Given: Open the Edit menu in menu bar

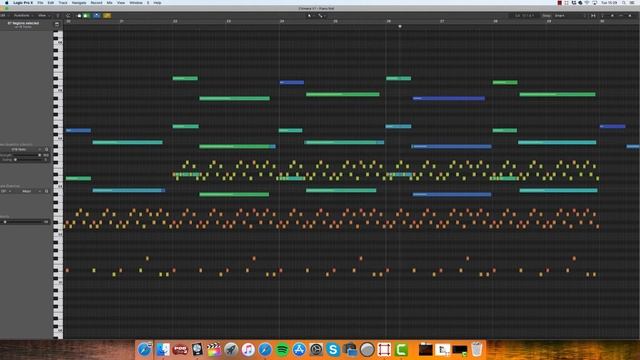Looking at the screenshot, I should 51,3.
